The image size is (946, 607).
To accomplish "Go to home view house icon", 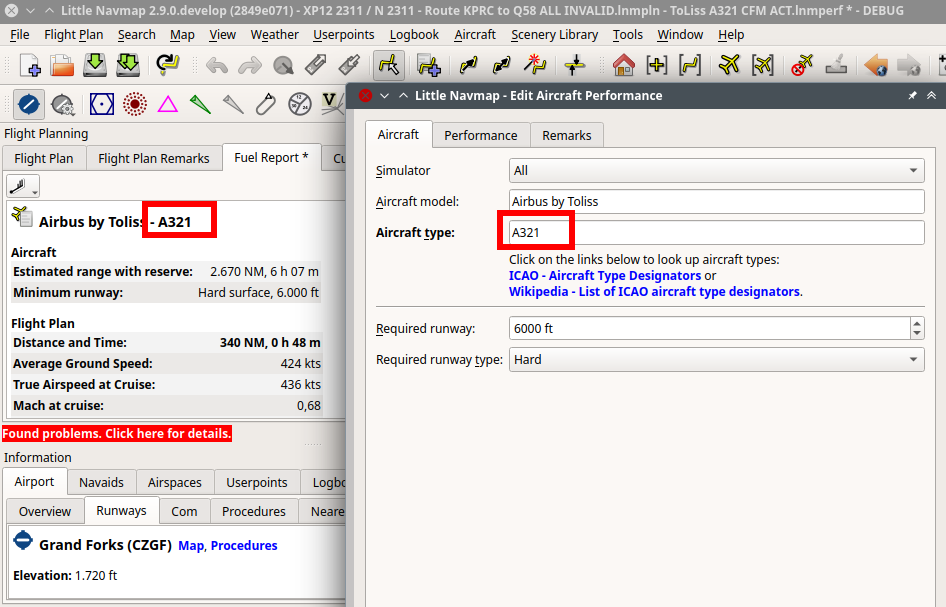I will (623, 65).
